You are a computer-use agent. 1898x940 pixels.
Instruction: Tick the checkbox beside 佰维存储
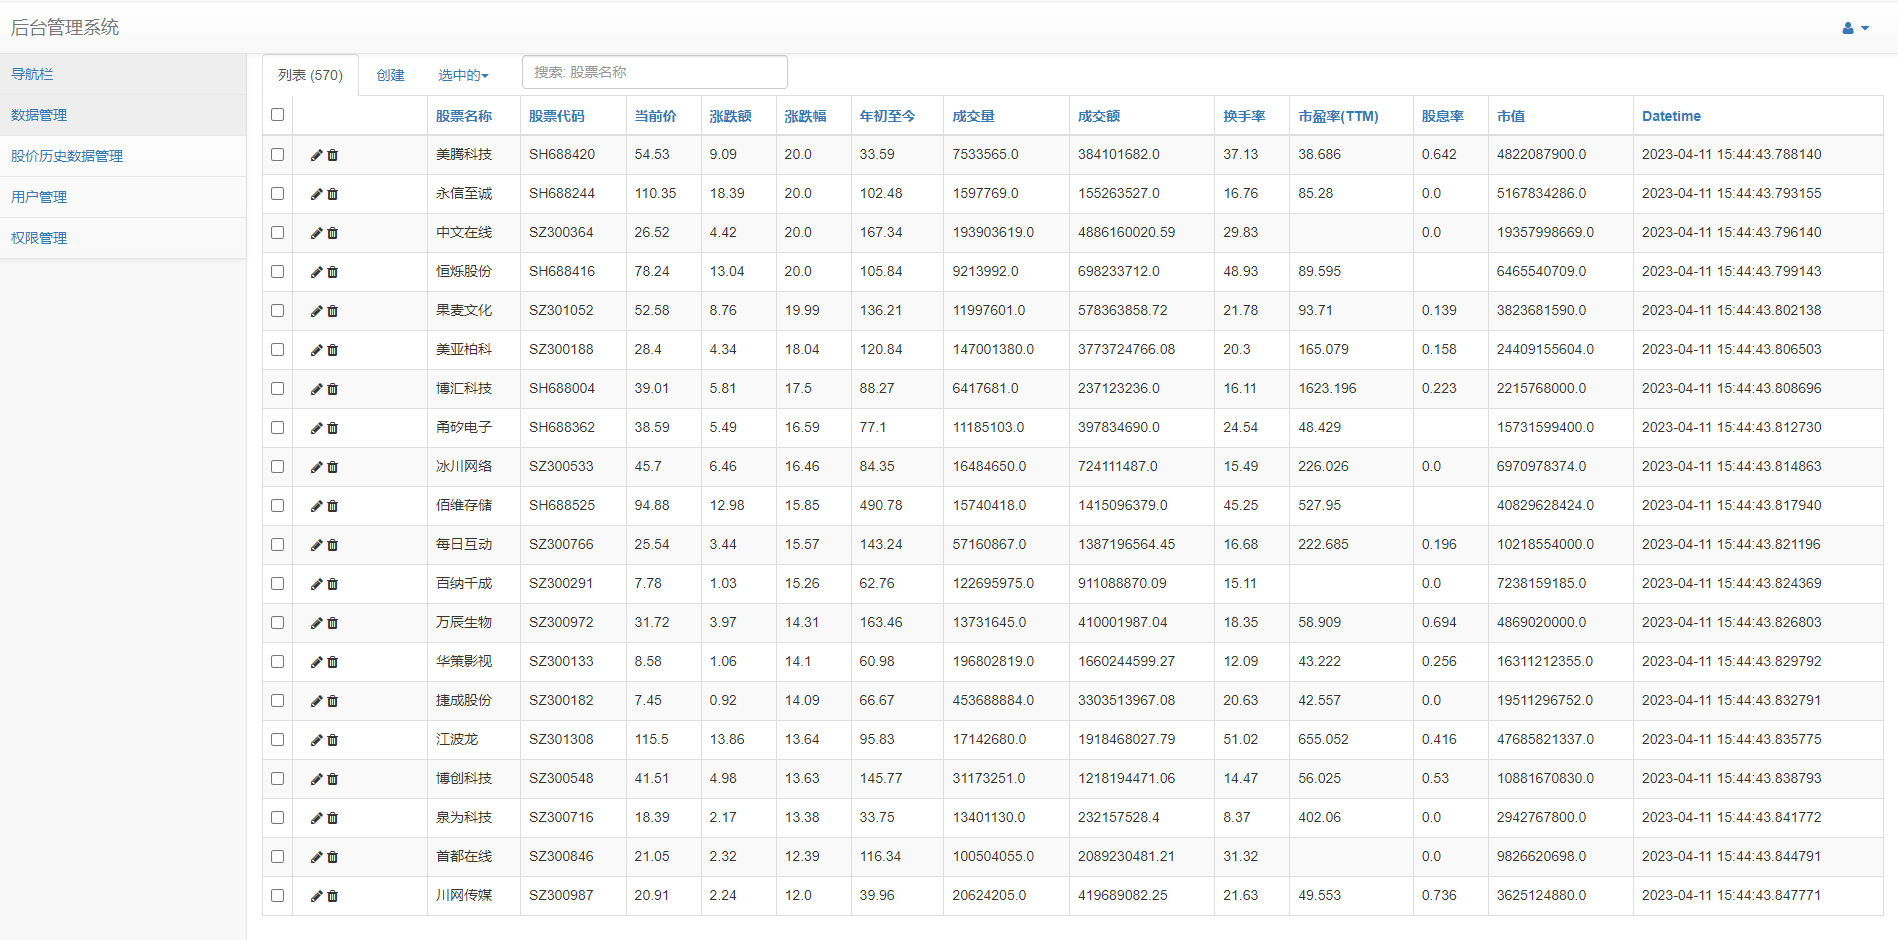(278, 506)
